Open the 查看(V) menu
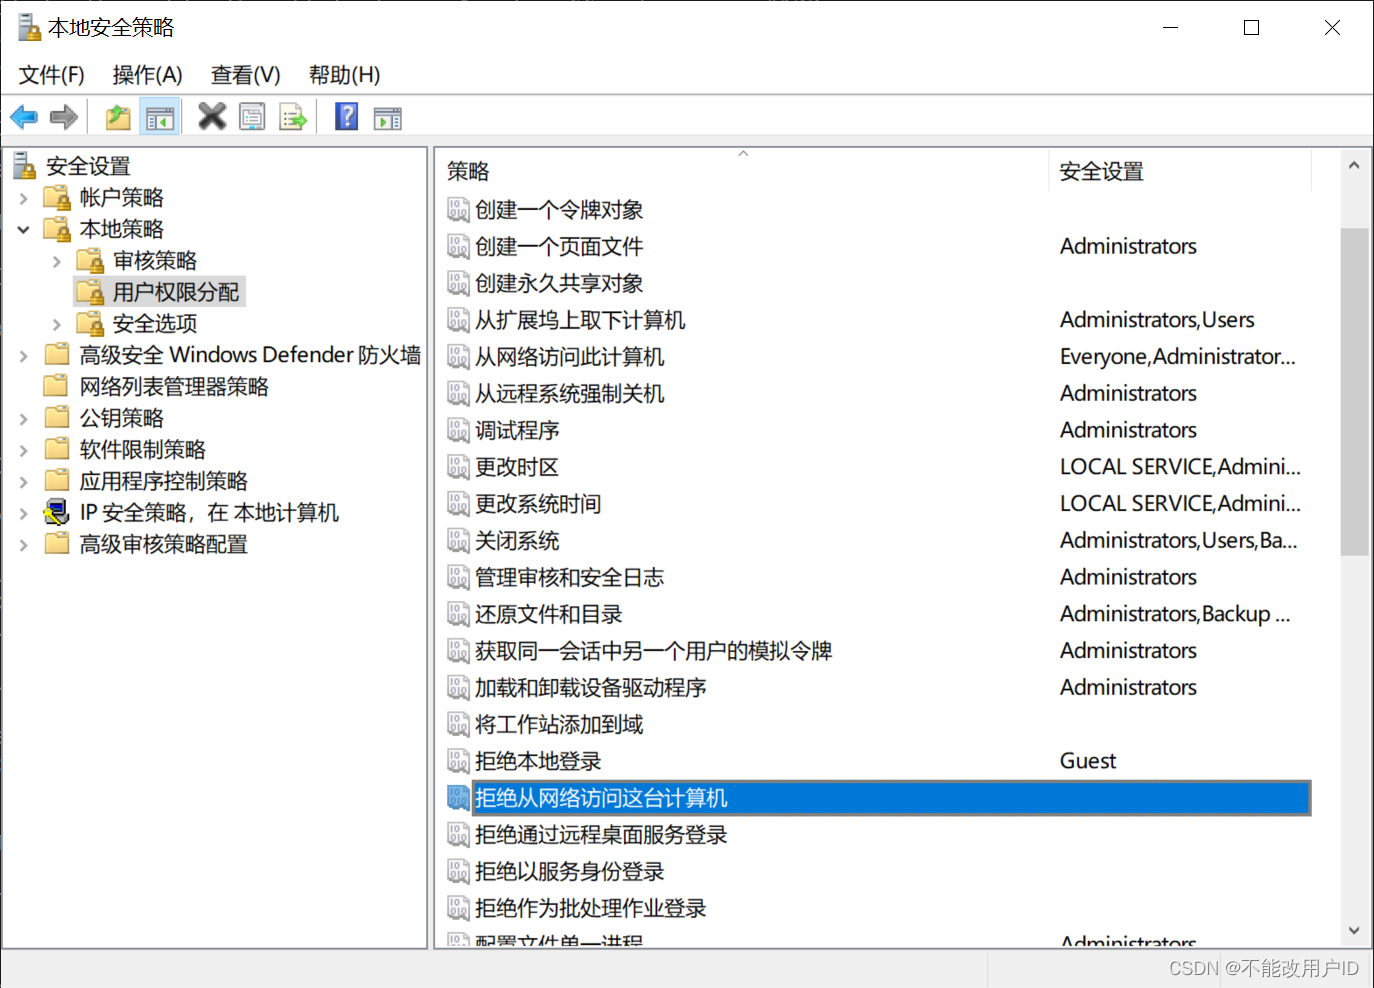This screenshot has width=1374, height=988. coord(246,75)
